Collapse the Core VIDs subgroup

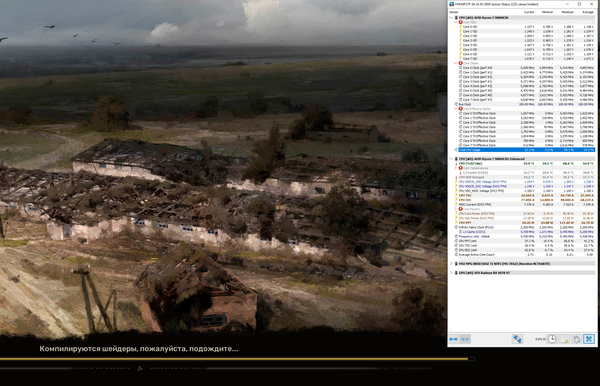coord(455,22)
